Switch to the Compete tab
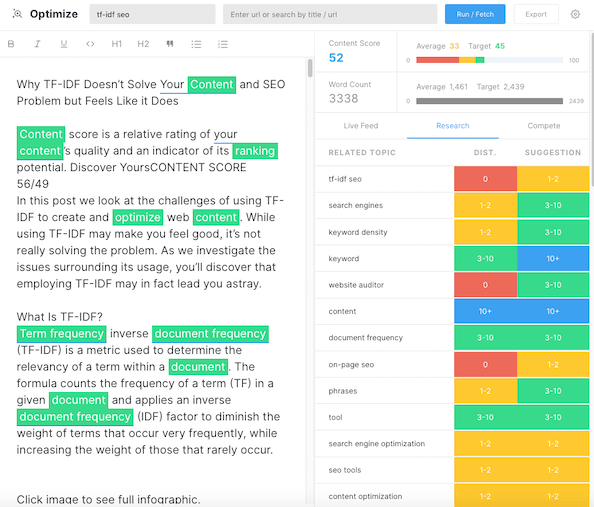Screen dimensions: 594x507 coord(544,126)
